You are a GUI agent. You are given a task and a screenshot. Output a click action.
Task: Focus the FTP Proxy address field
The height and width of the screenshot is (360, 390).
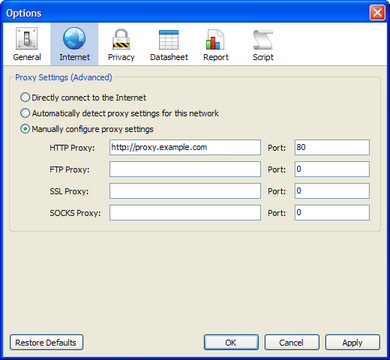[x=185, y=169]
